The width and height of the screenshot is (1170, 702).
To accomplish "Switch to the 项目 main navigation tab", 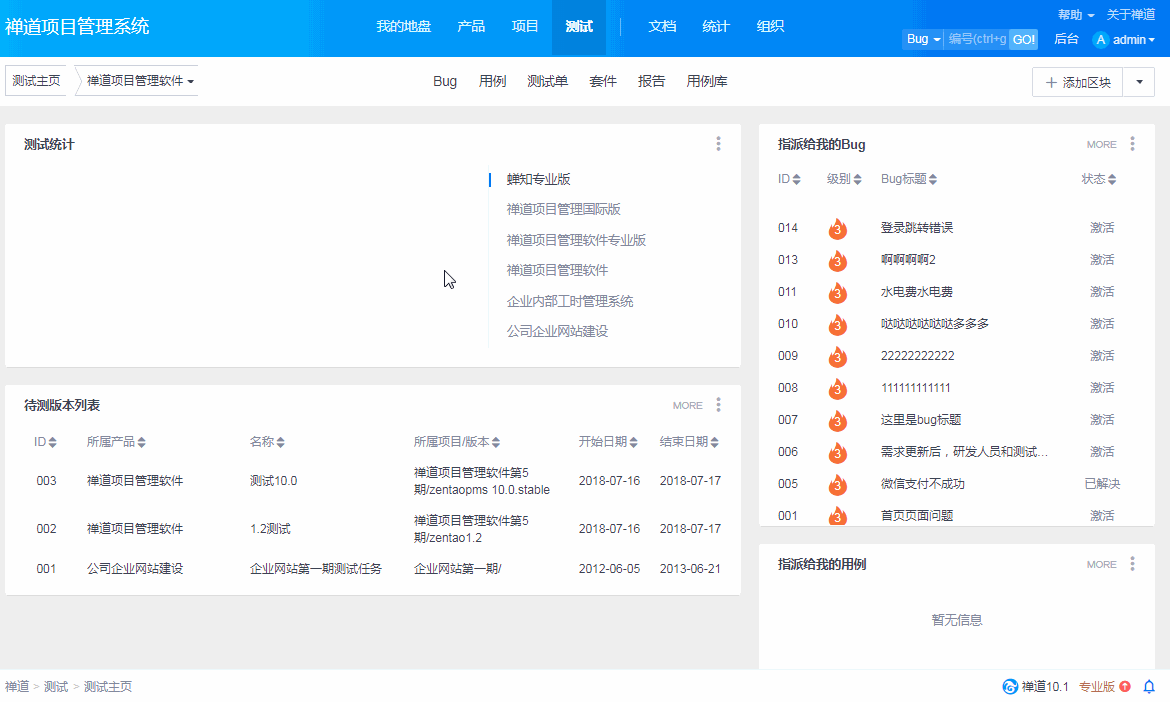I will click(x=525, y=26).
